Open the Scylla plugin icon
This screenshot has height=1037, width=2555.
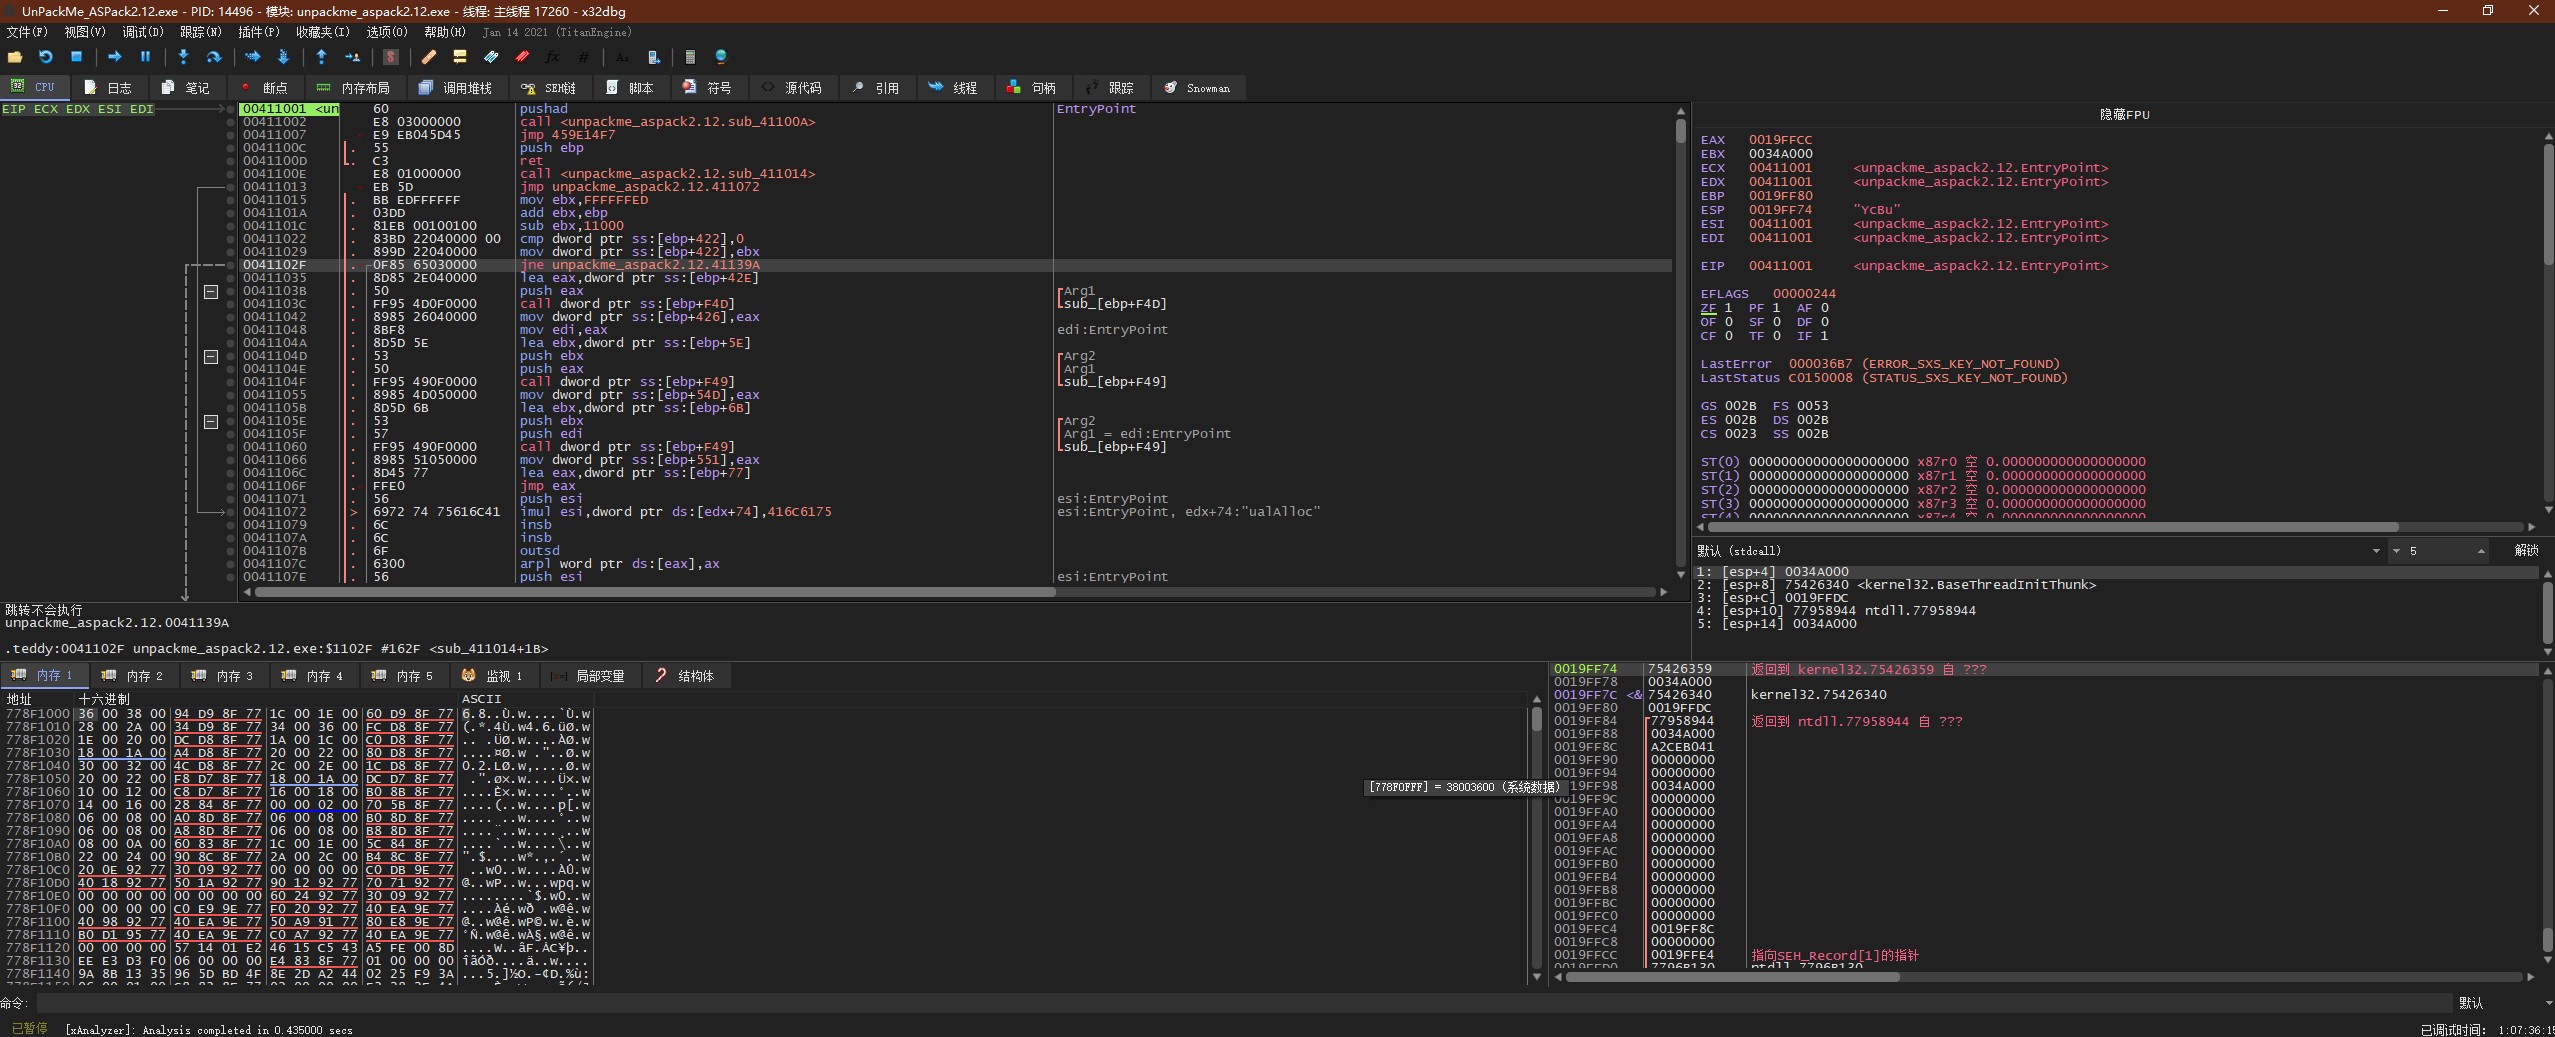click(391, 57)
